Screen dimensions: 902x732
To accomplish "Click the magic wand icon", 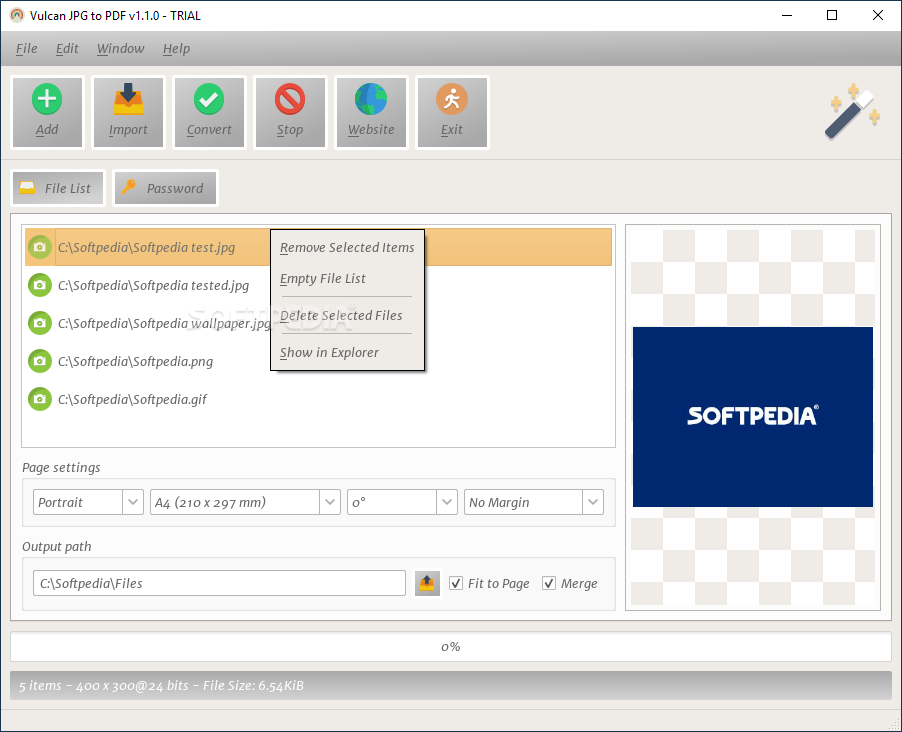I will tap(853, 112).
